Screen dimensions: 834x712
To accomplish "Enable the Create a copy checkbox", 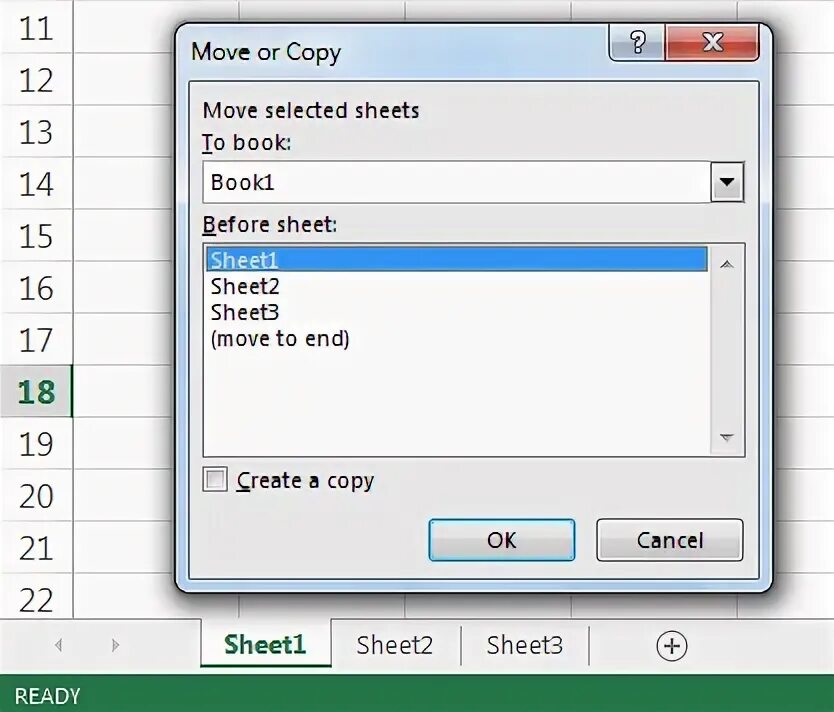I will pyautogui.click(x=215, y=479).
